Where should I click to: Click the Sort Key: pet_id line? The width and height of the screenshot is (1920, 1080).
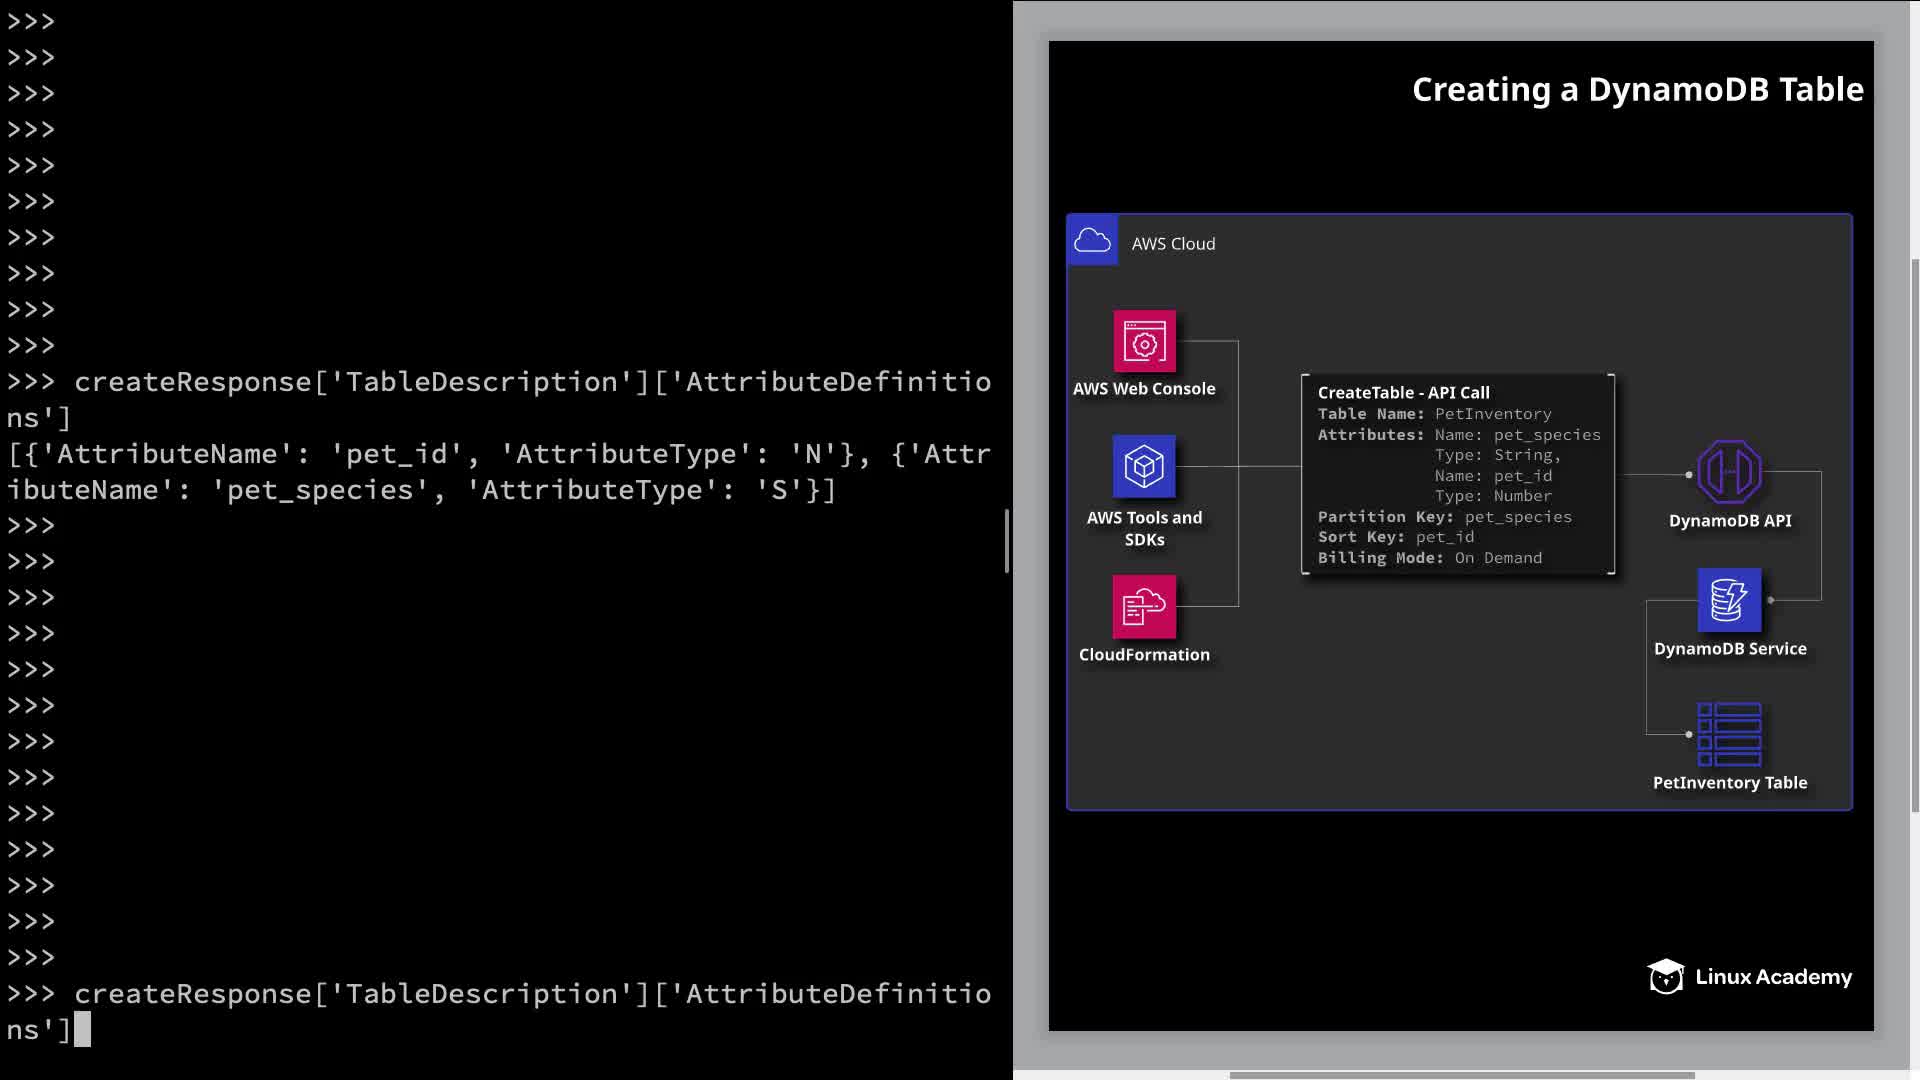pos(1395,537)
